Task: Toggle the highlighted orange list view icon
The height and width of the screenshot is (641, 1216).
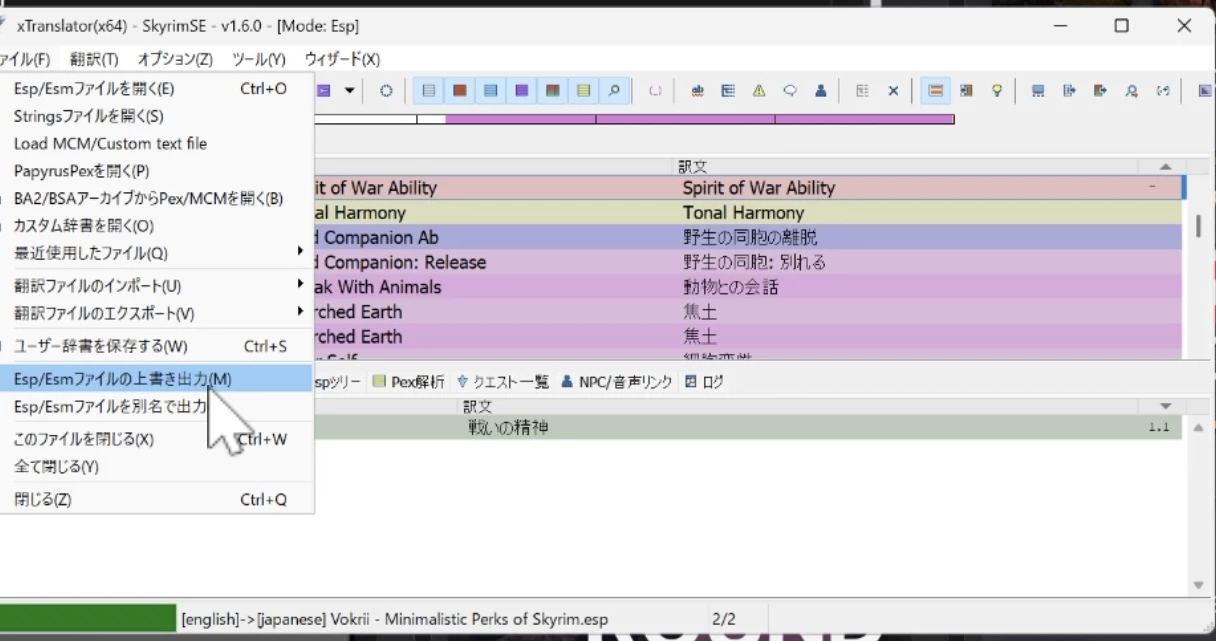Action: point(936,91)
